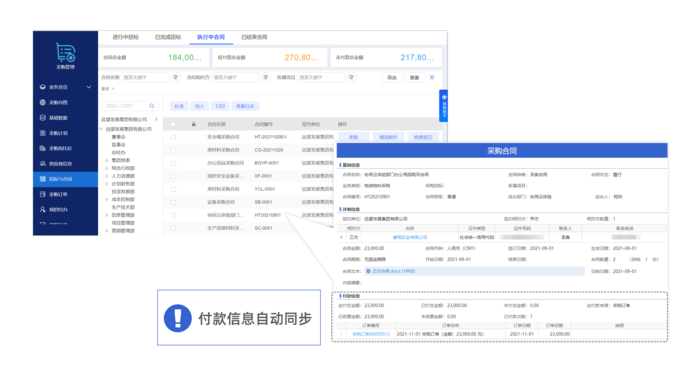700x391 pixels.
Task: Click the double-chevron icon beside the 重置 button
Action: tap(432, 77)
